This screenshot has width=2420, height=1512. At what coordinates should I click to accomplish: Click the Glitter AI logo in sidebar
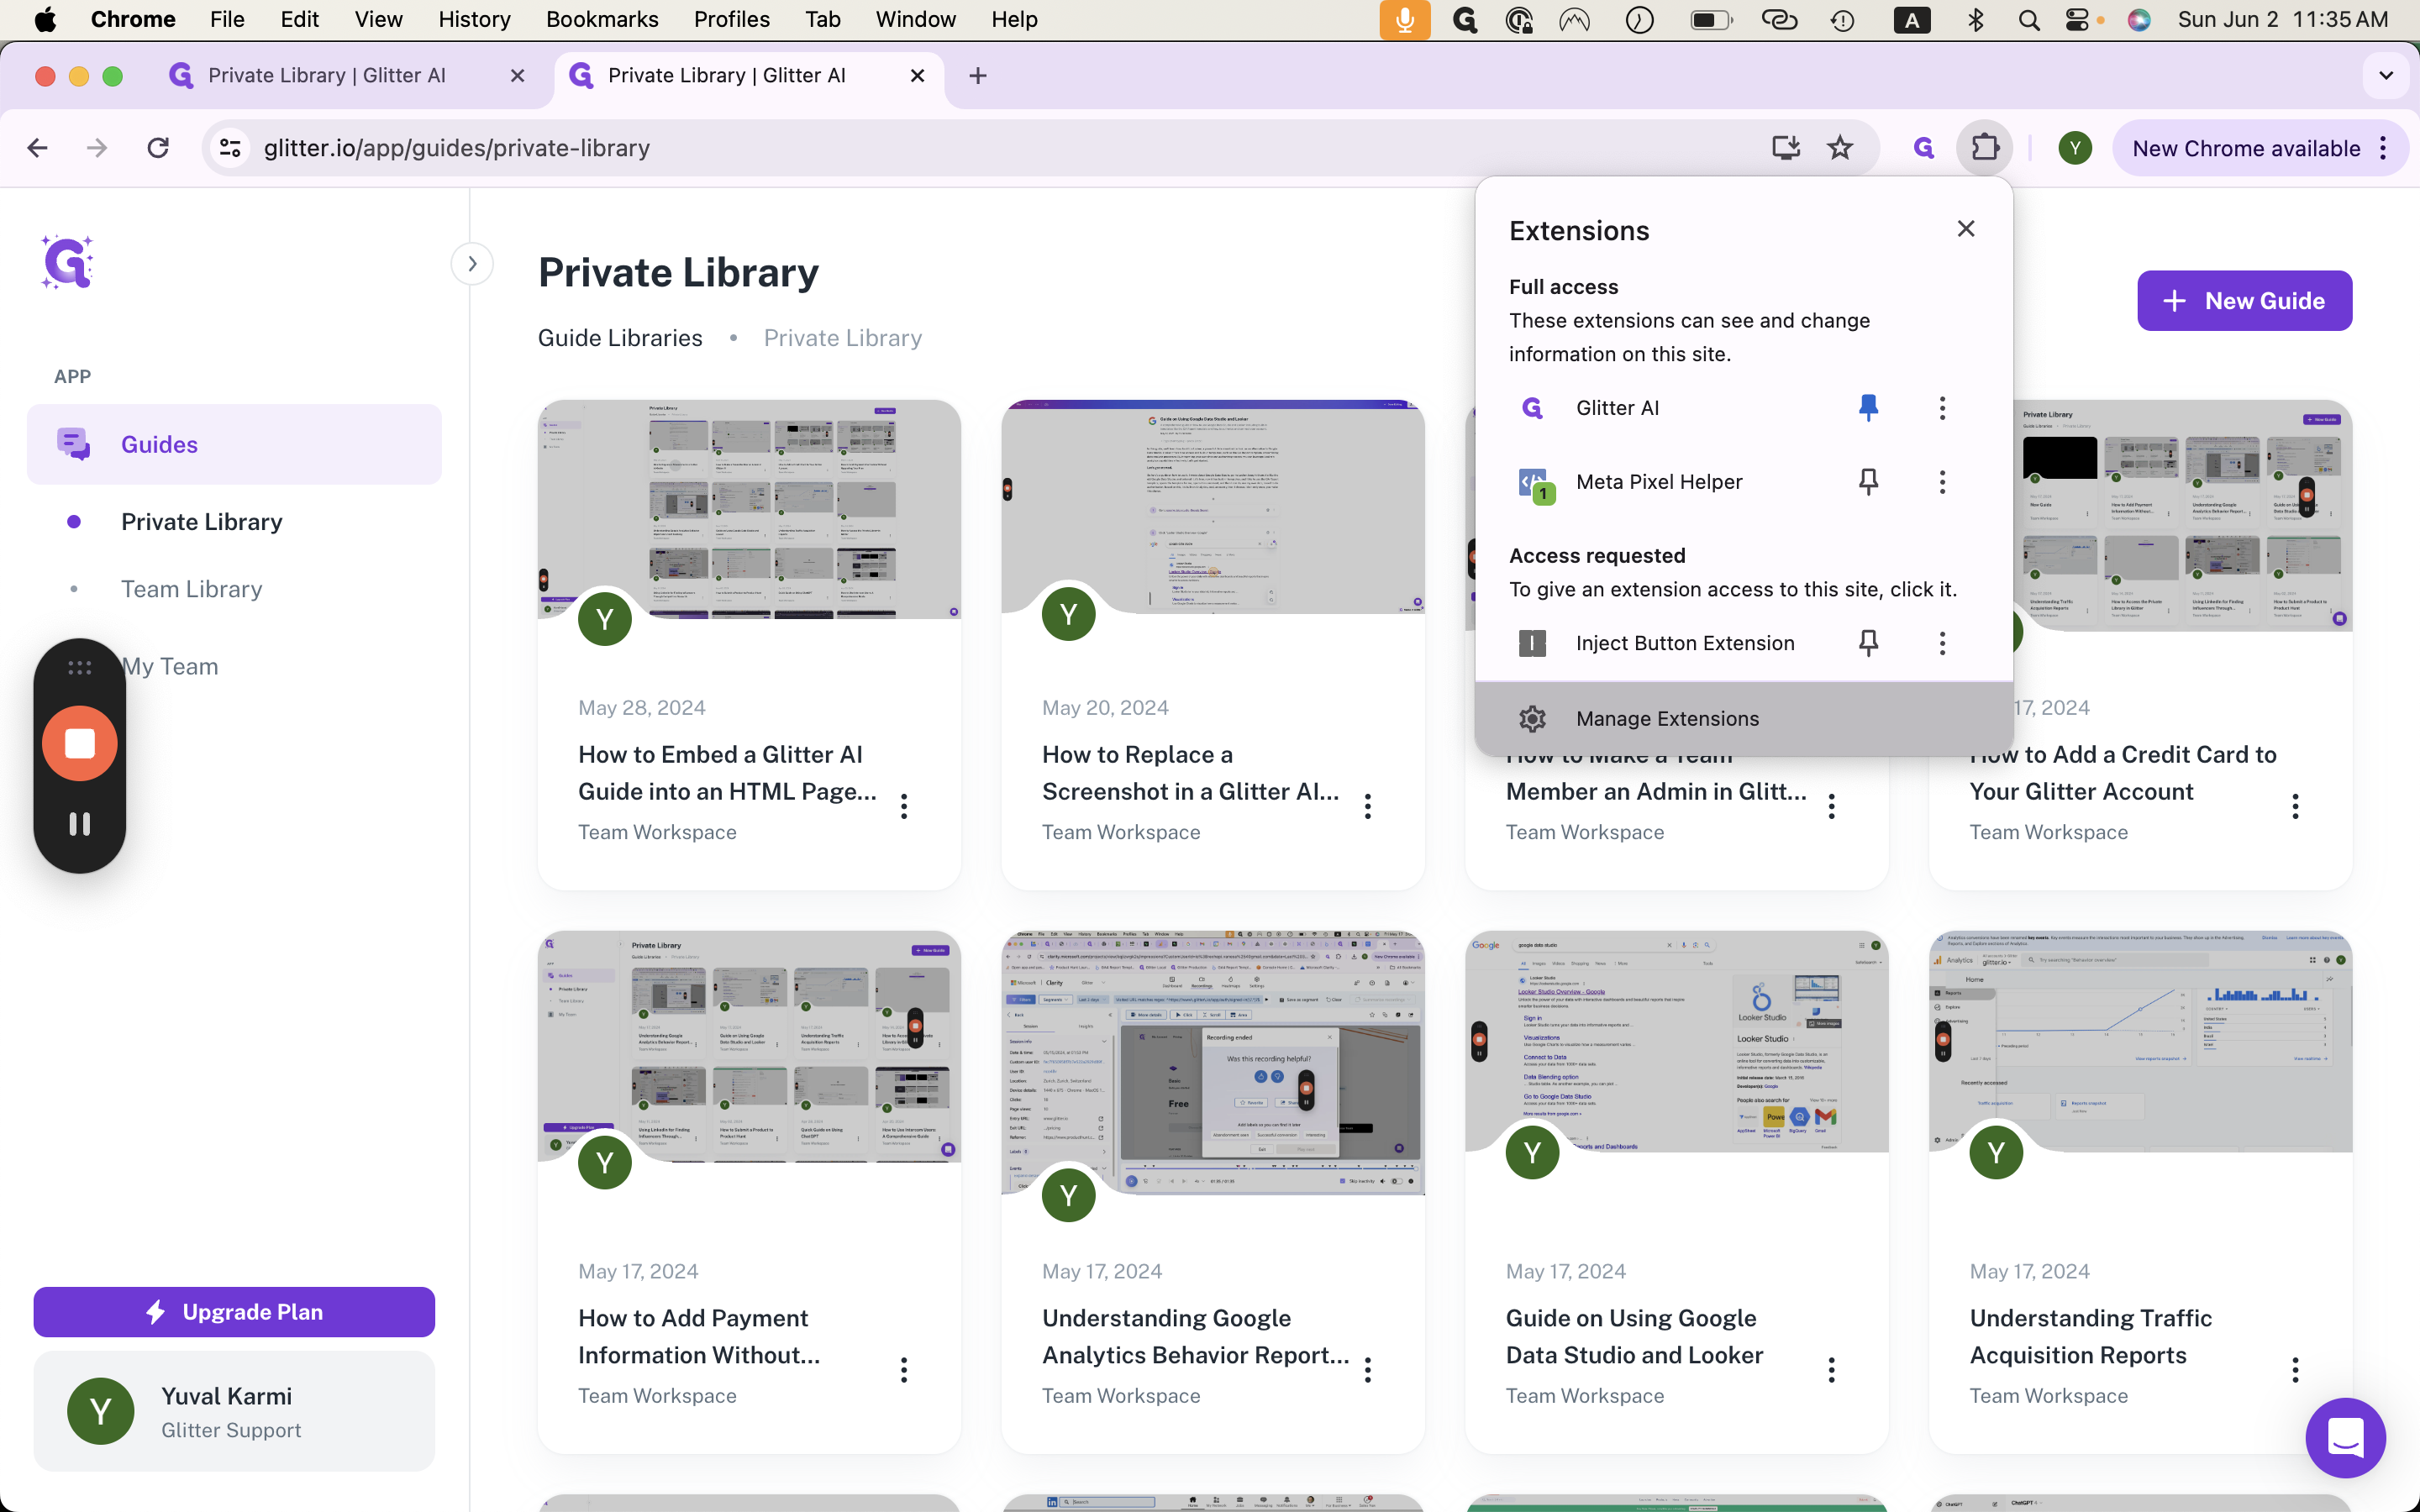(67, 262)
